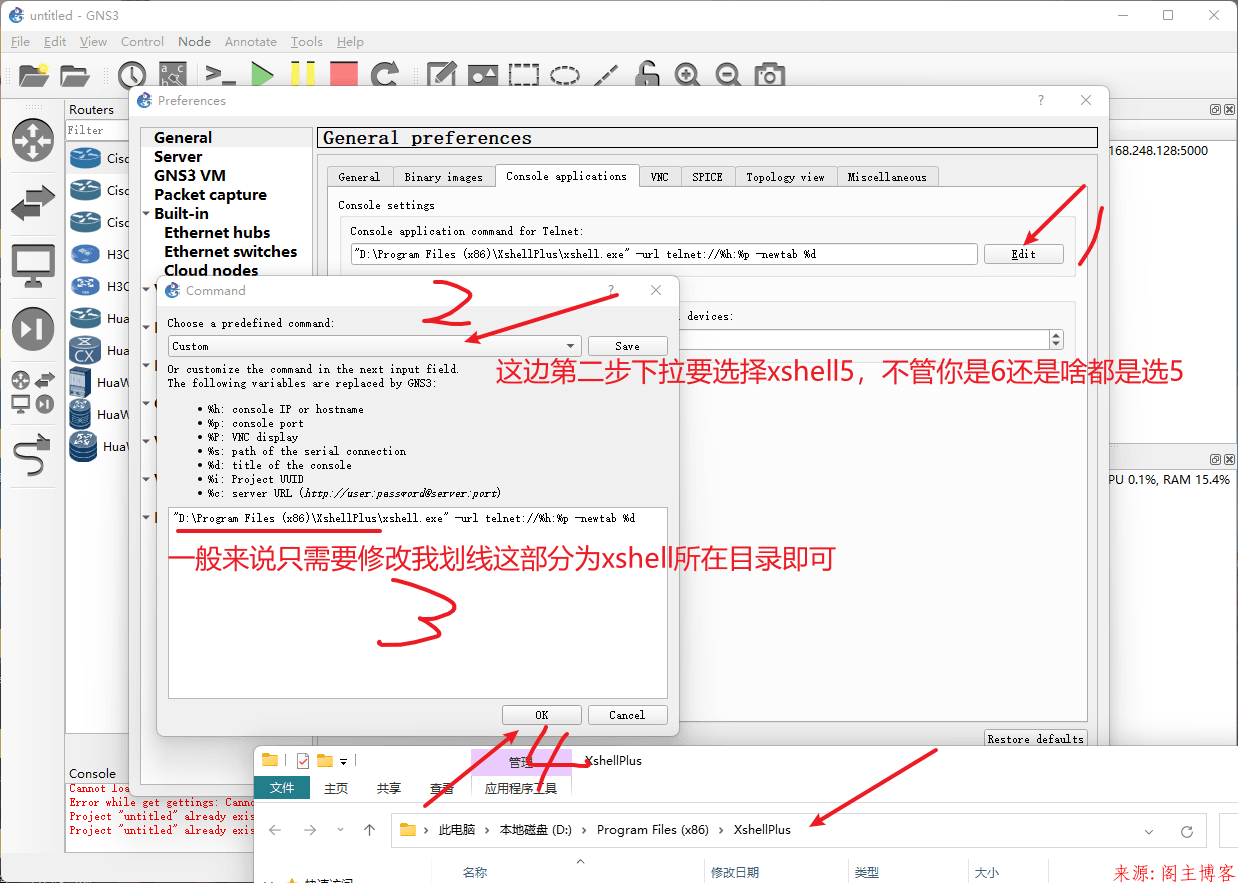Open the Edit menu
Image resolution: width=1238 pixels, height=883 pixels.
point(55,42)
